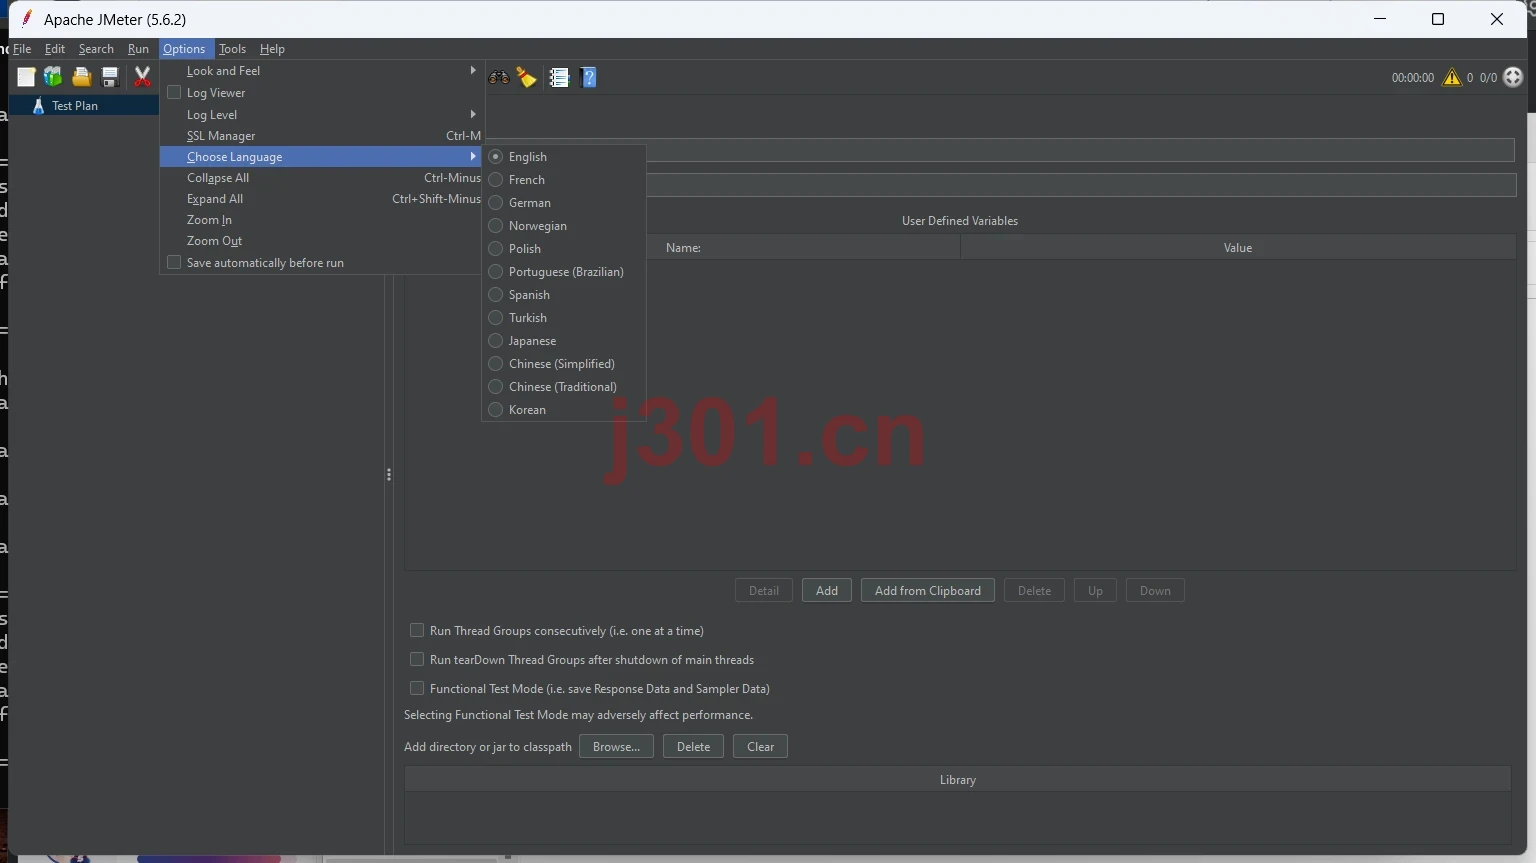The height and width of the screenshot is (863, 1536).
Task: Click the New test plan toolbar icon
Action: [26, 77]
